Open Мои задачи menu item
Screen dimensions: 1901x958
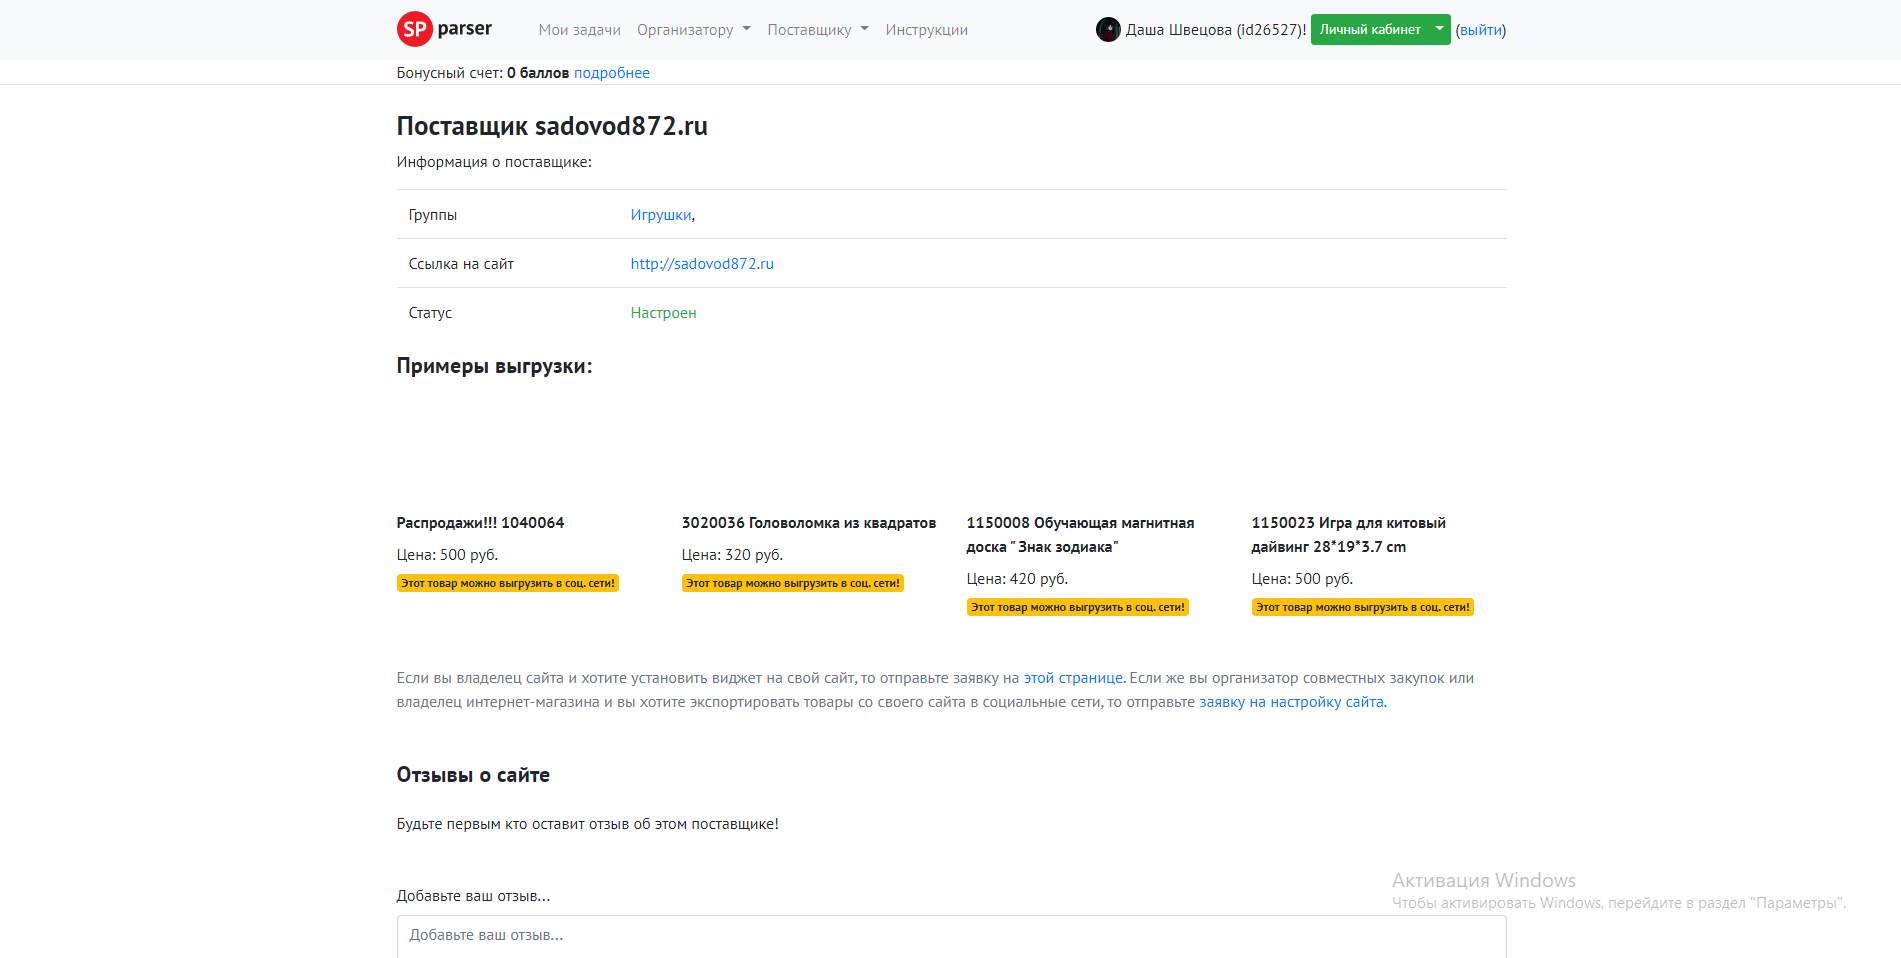click(x=580, y=30)
